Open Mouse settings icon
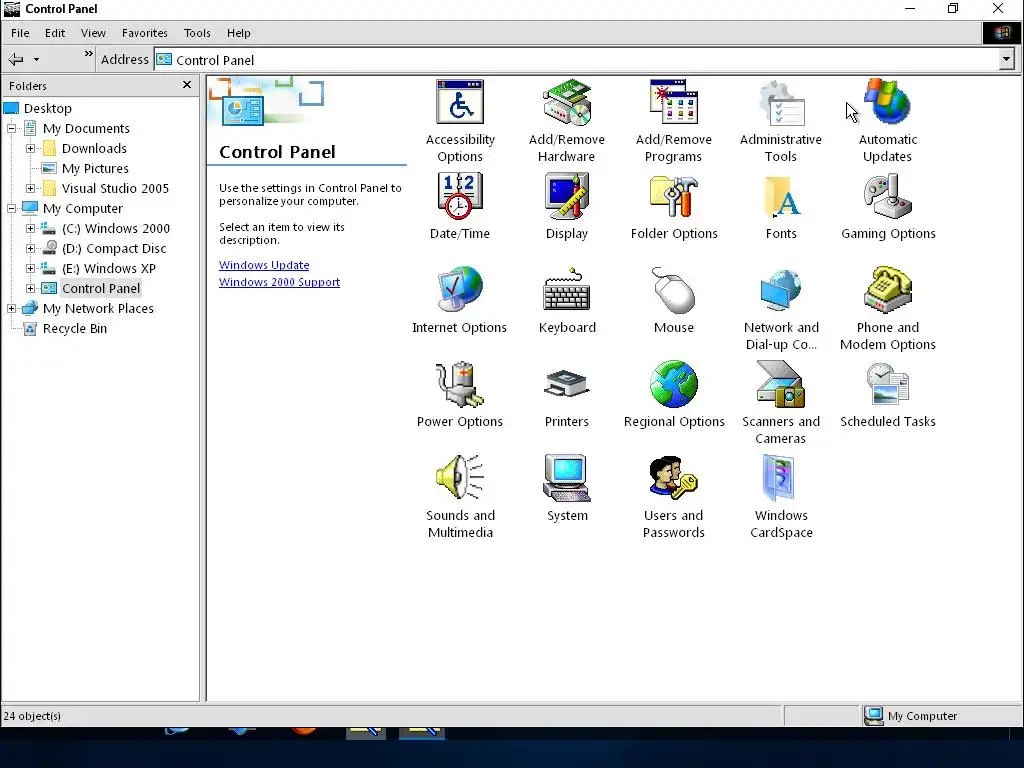 pos(674,290)
